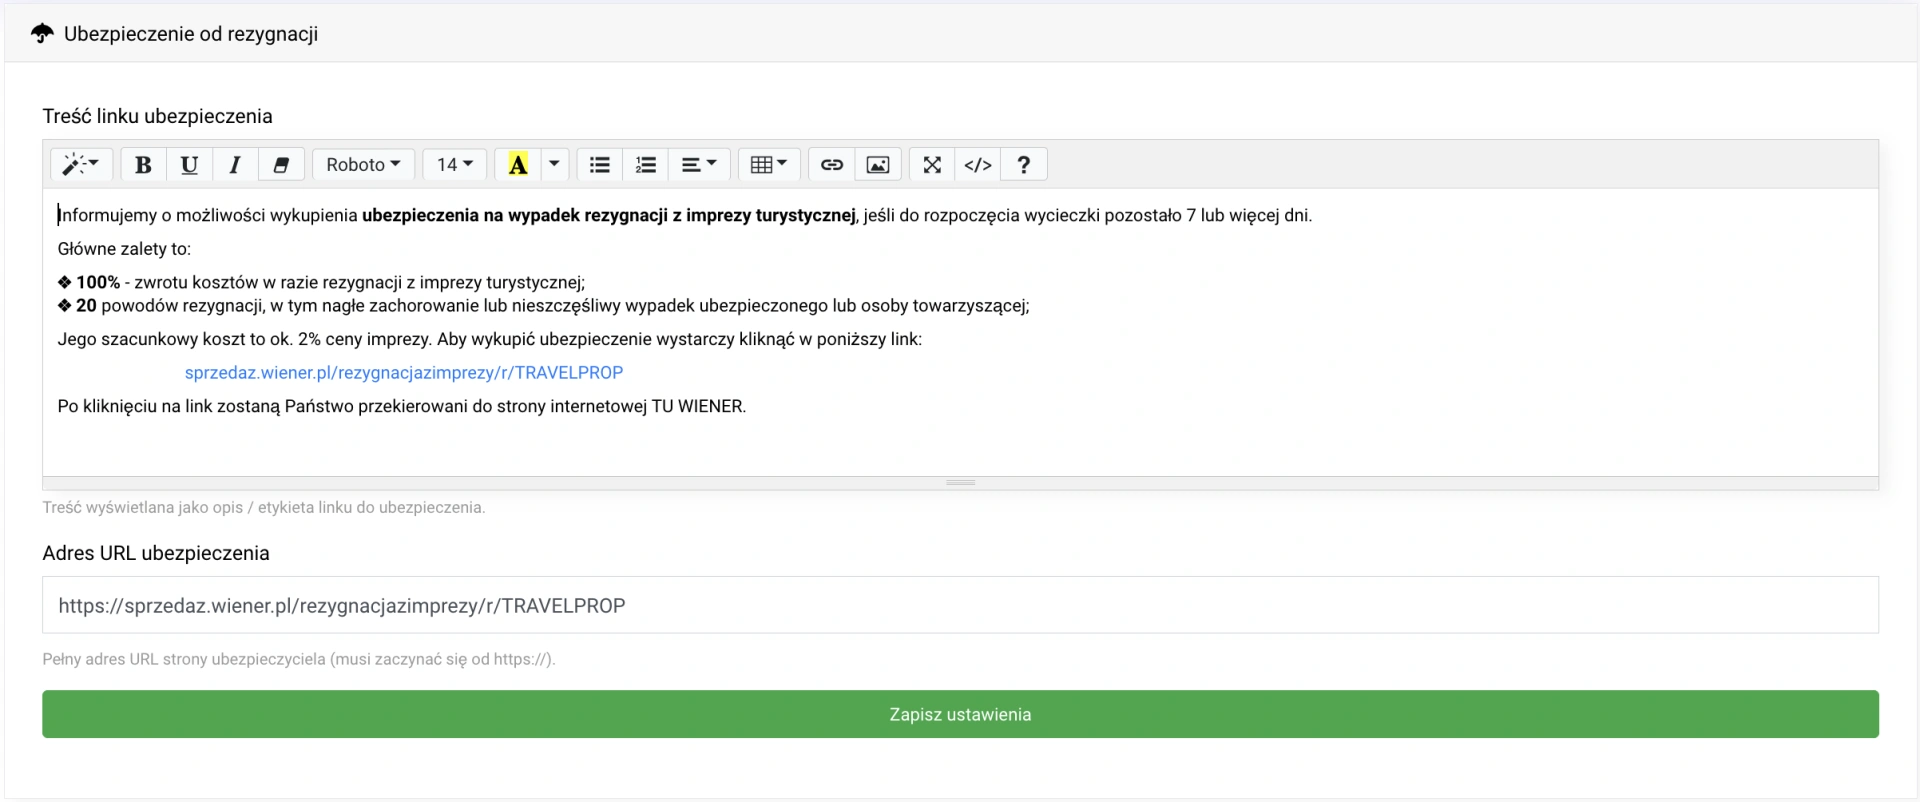
Task: Remove font style with eraser icon
Action: [281, 165]
